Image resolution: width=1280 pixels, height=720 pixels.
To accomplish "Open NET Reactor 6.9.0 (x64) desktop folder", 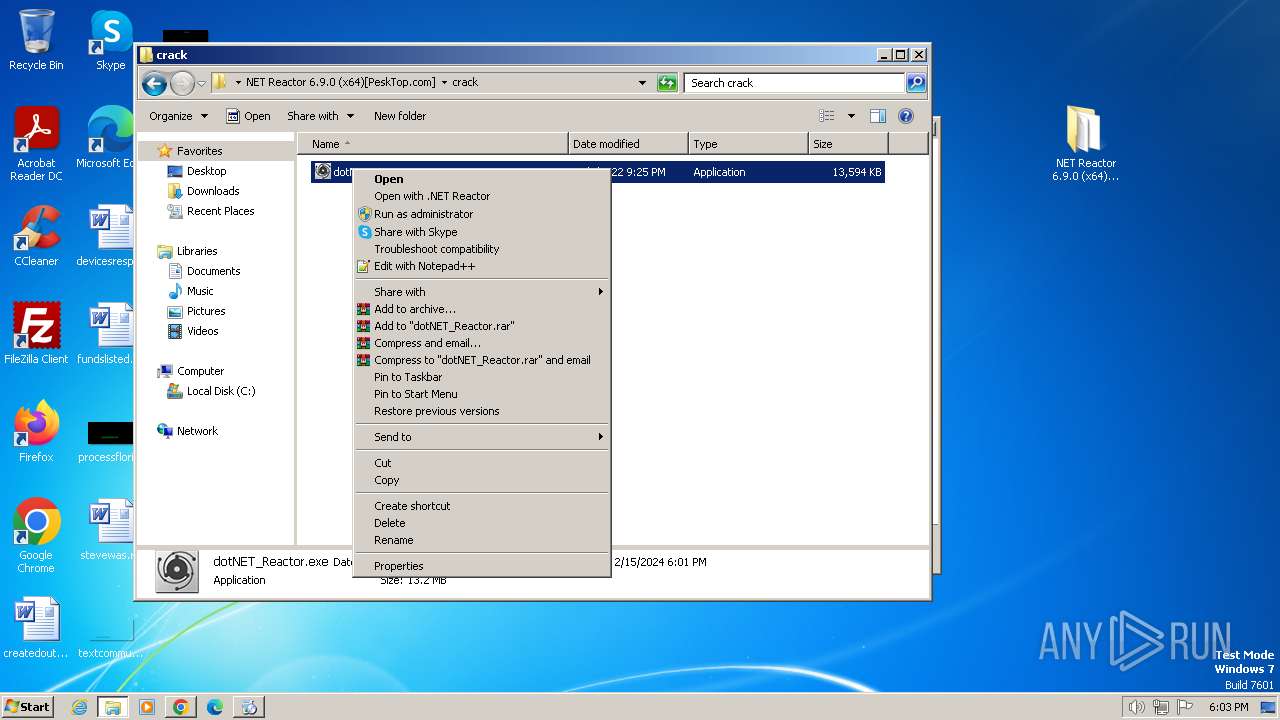I will click(x=1085, y=144).
